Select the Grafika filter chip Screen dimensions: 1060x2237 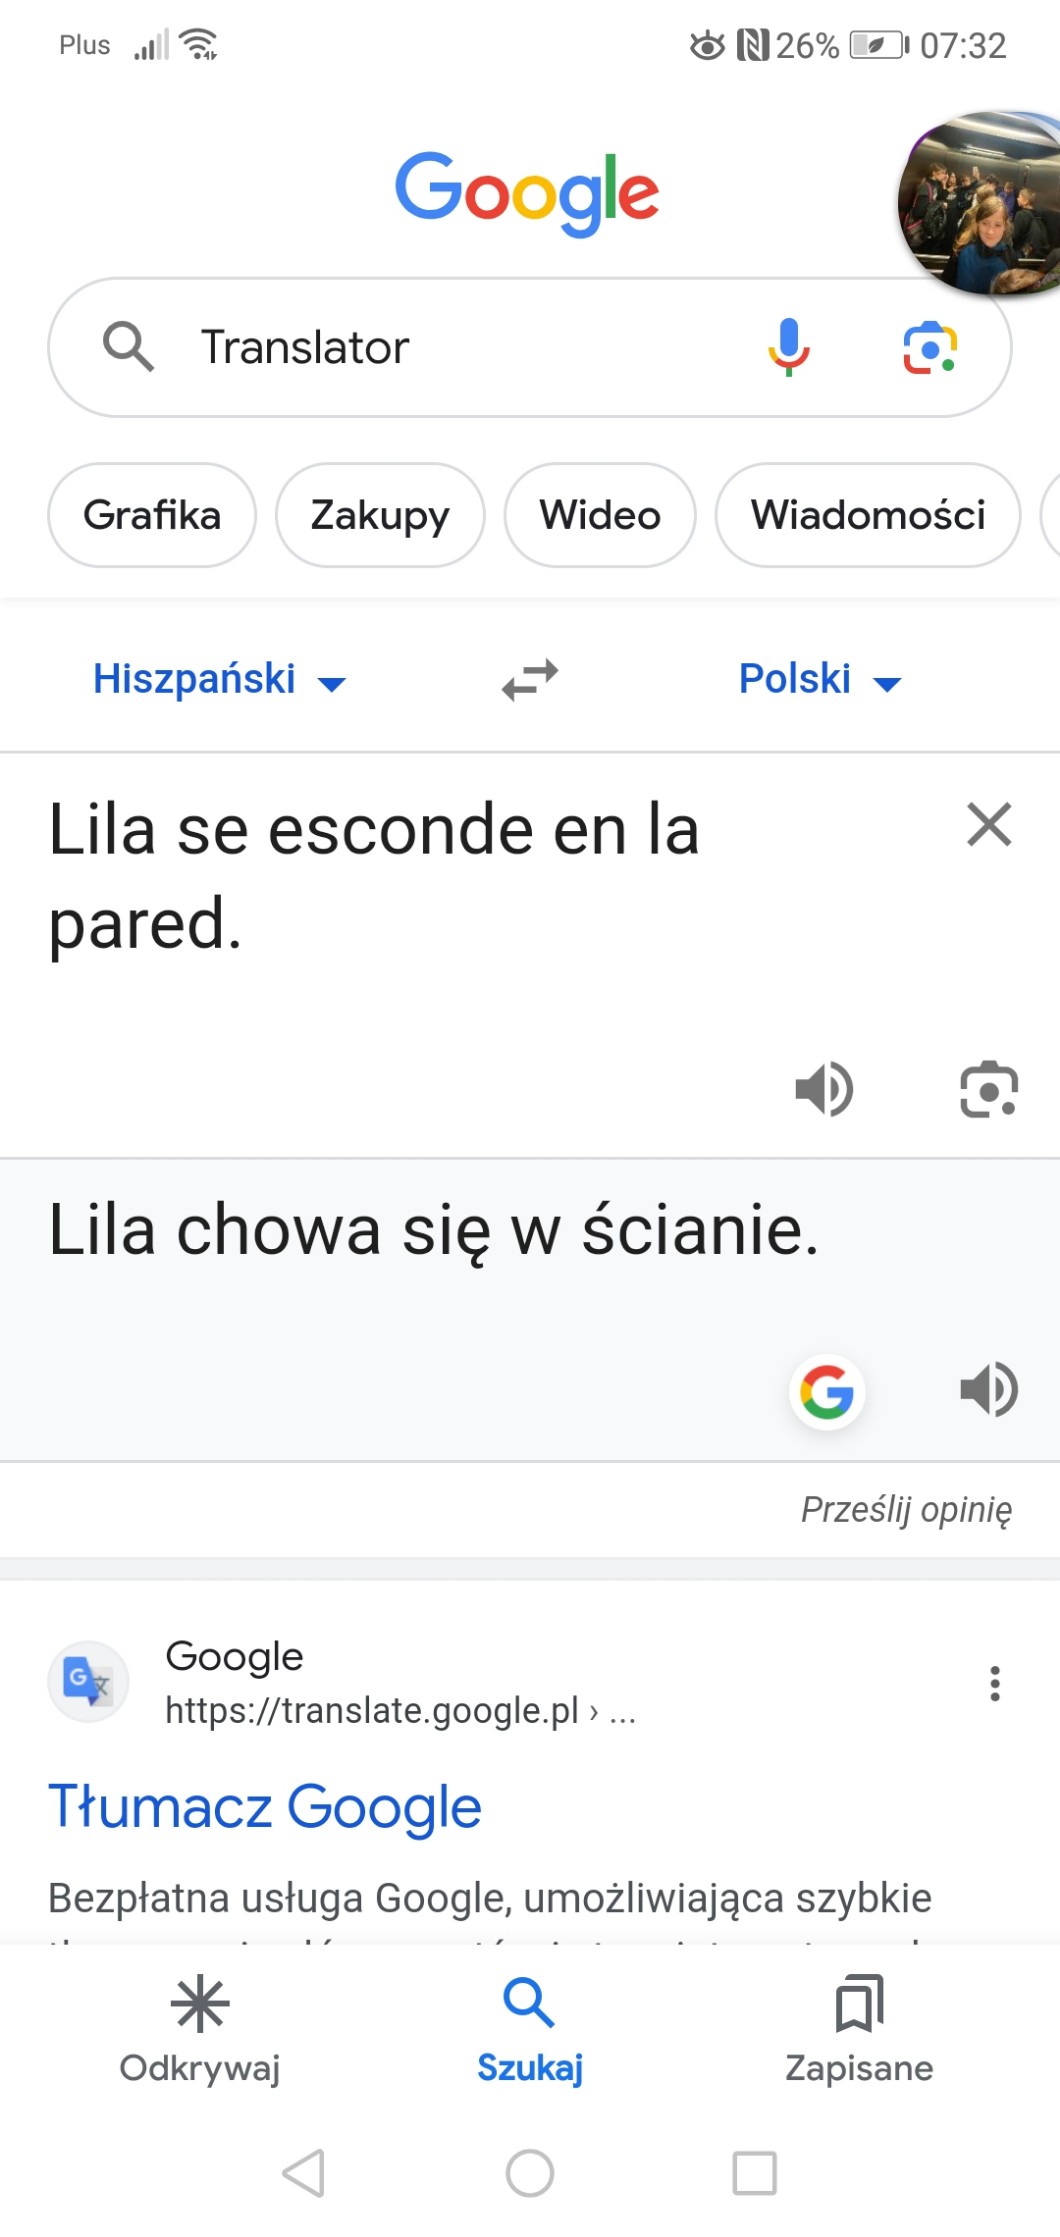[x=152, y=515]
